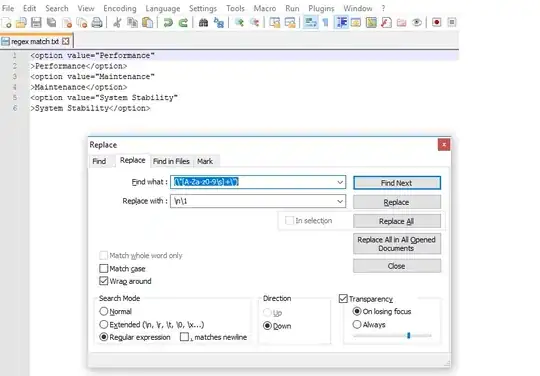The image size is (540, 376).
Task: Click the Open file folder icon
Action: tap(21, 23)
